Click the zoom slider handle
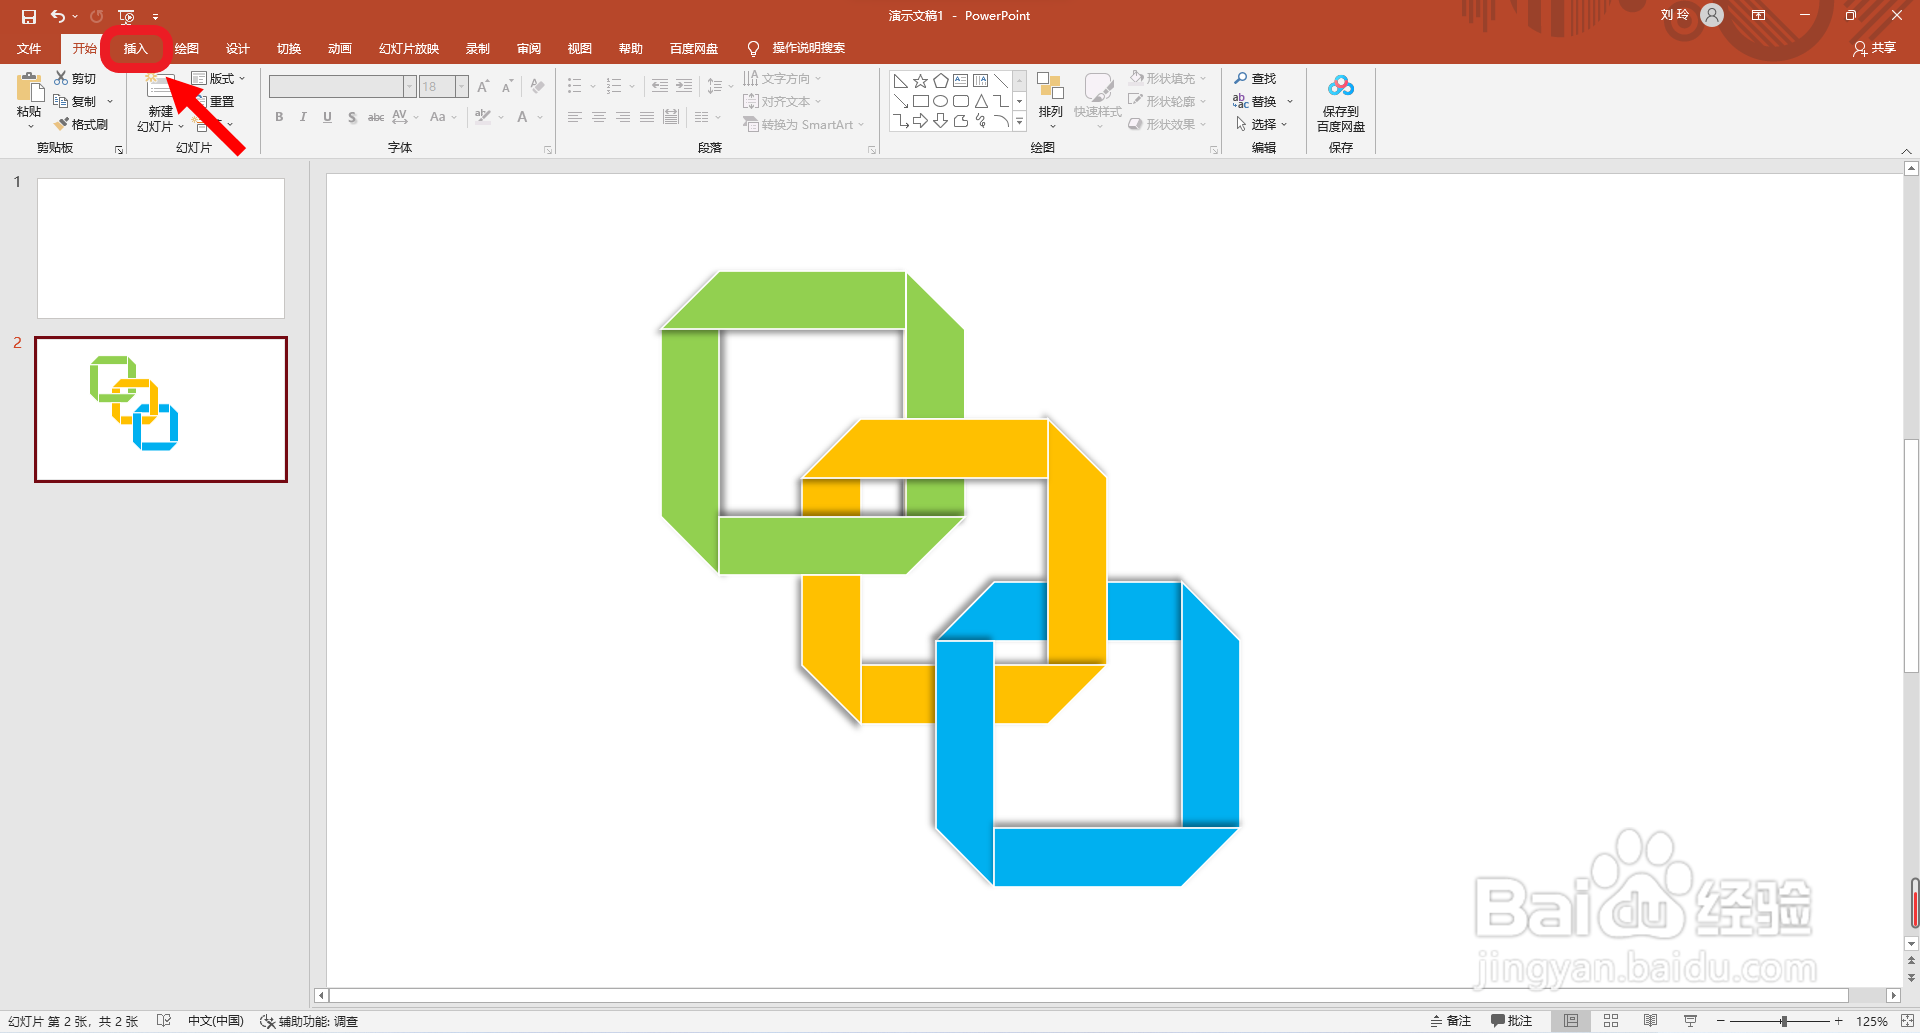1920x1033 pixels. click(1783, 1021)
